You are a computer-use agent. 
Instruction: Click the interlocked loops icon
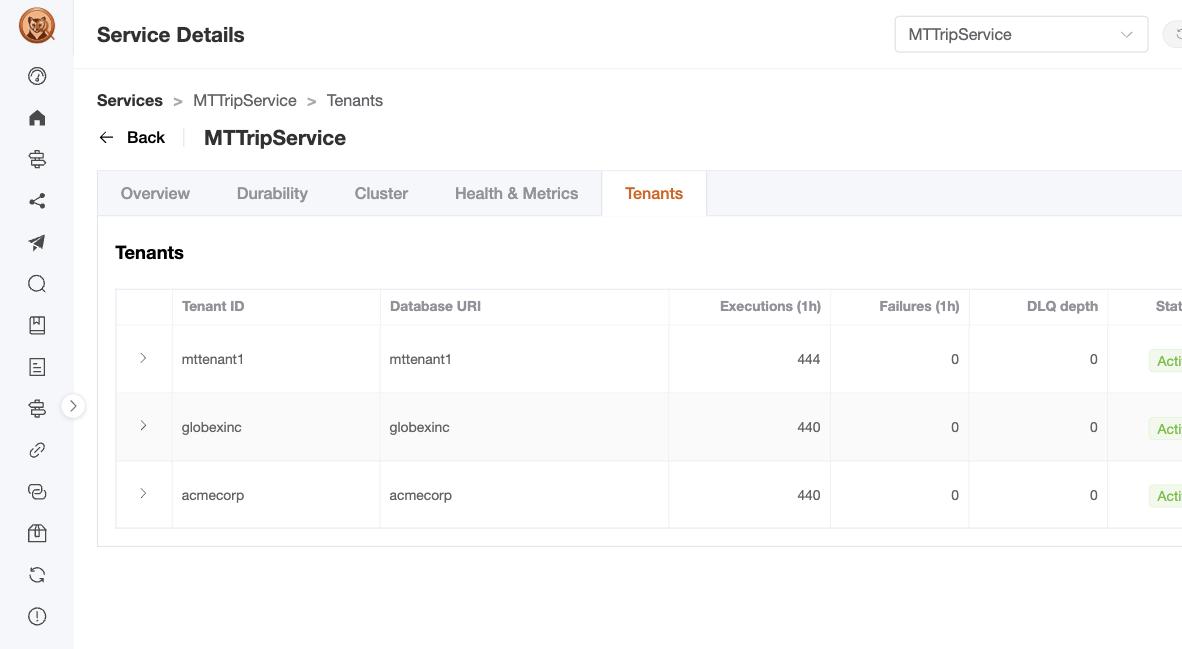click(37, 491)
